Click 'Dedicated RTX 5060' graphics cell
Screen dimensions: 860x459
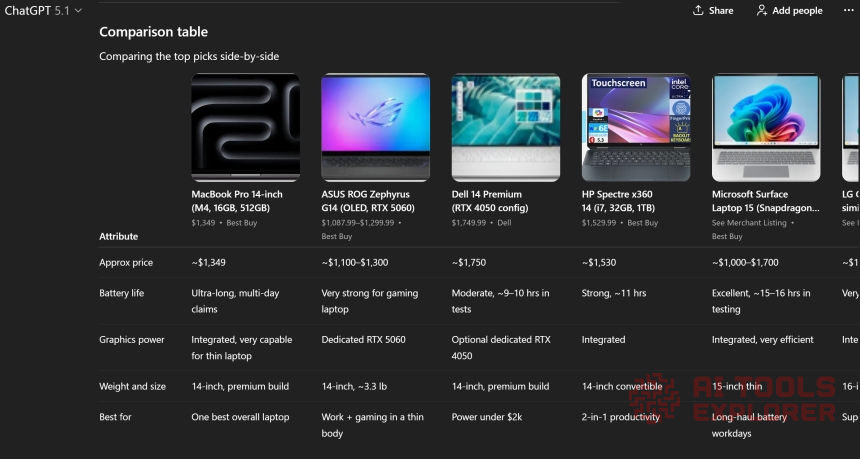pos(364,340)
